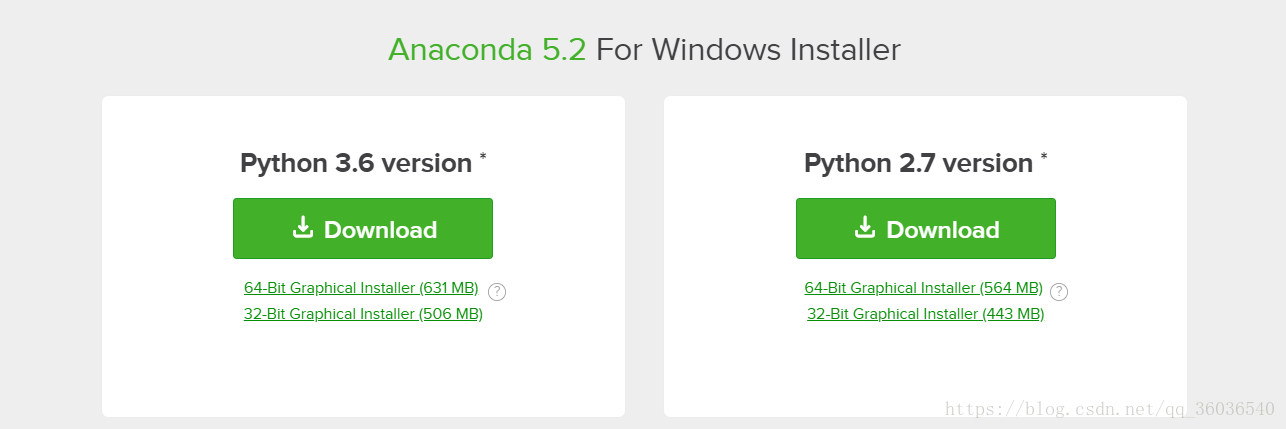
Task: Click the download arrow icon for Python 3.6
Action: 303,228
